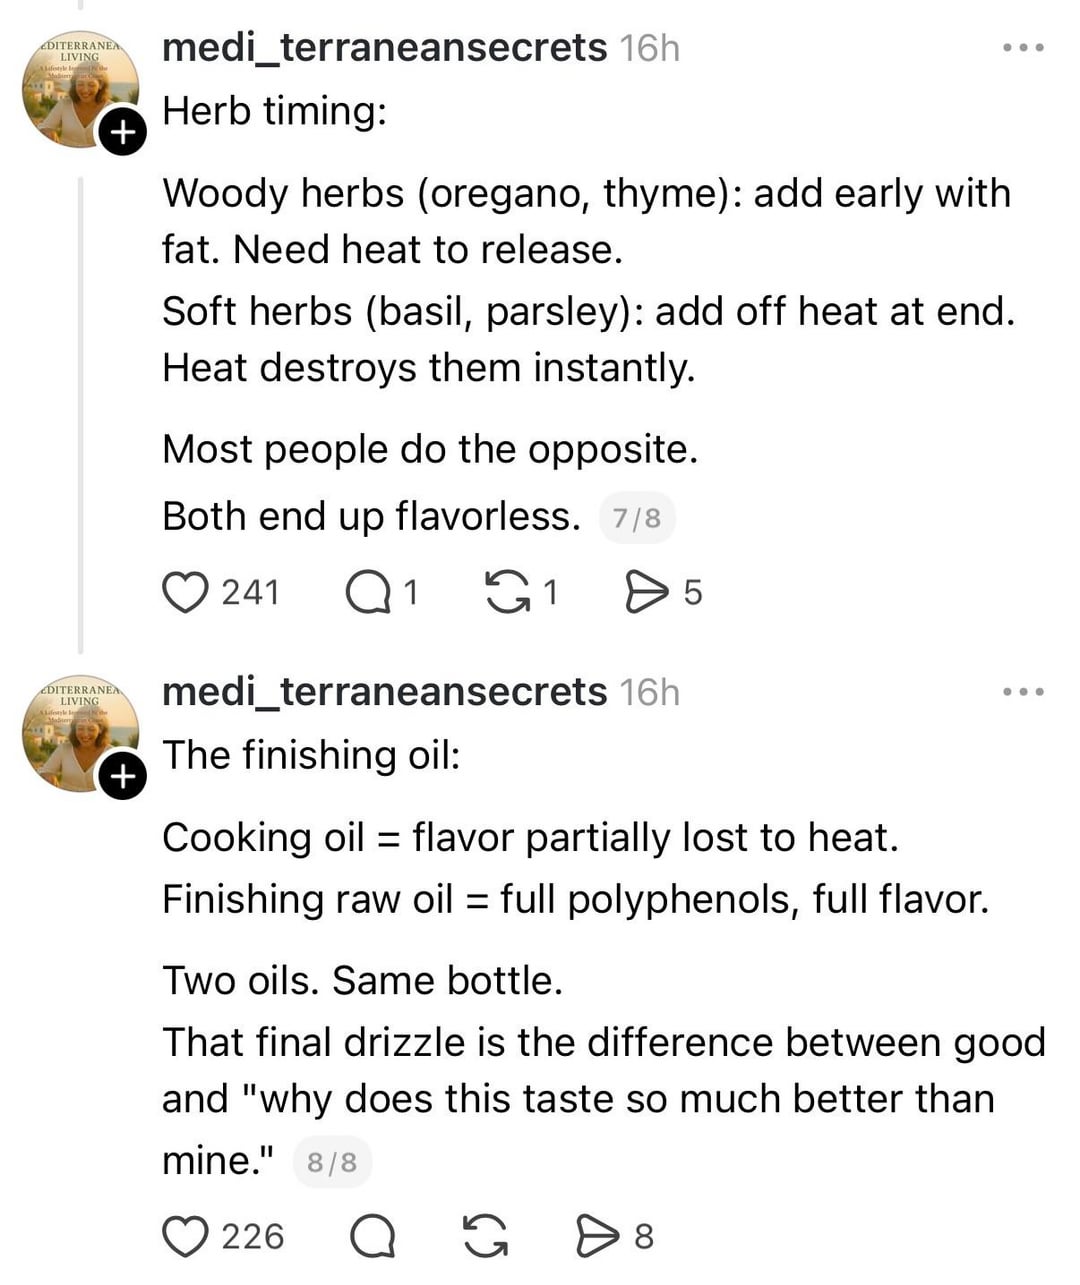Reply to the Herb timing post
Viewport: 1080px width, 1285px height.
click(367, 592)
